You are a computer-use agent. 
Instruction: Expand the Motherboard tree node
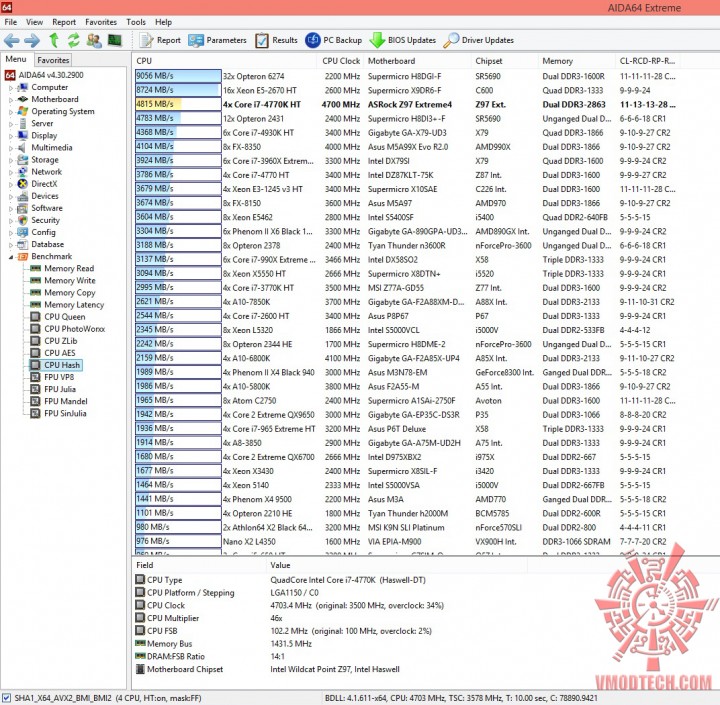coord(11,100)
